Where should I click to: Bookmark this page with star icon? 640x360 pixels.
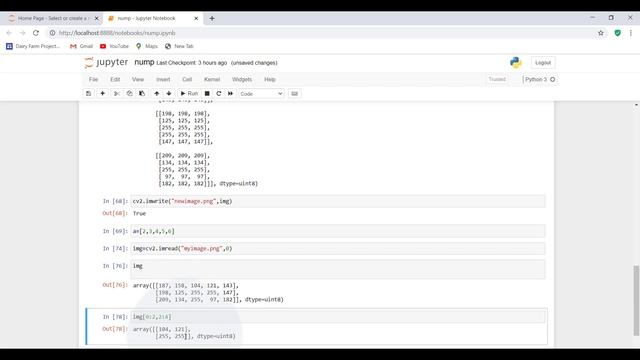(x=601, y=33)
